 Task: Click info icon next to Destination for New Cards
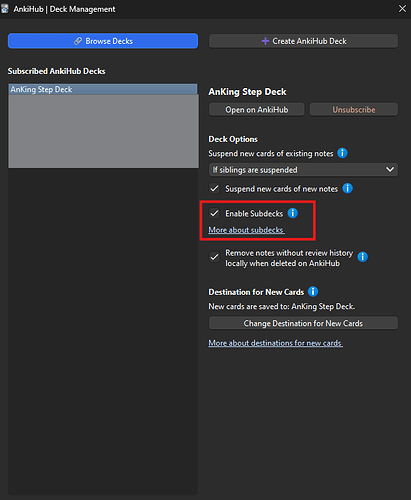[313, 292]
